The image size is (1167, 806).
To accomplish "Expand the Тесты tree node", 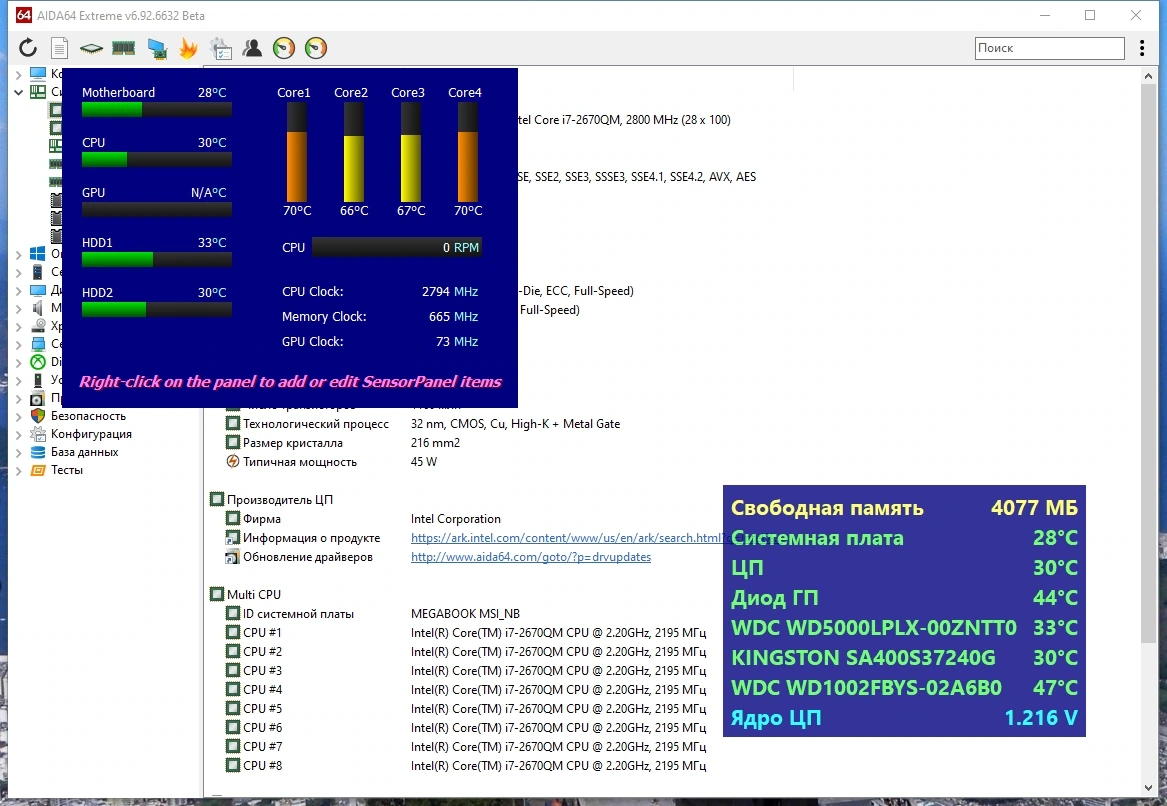I will [x=19, y=470].
